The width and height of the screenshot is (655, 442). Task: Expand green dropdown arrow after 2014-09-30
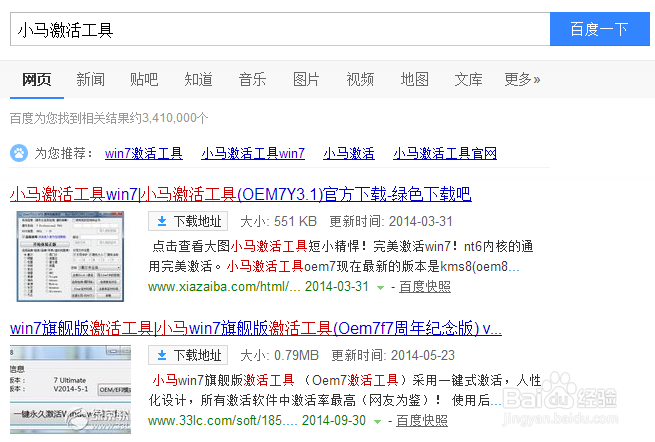(377, 422)
